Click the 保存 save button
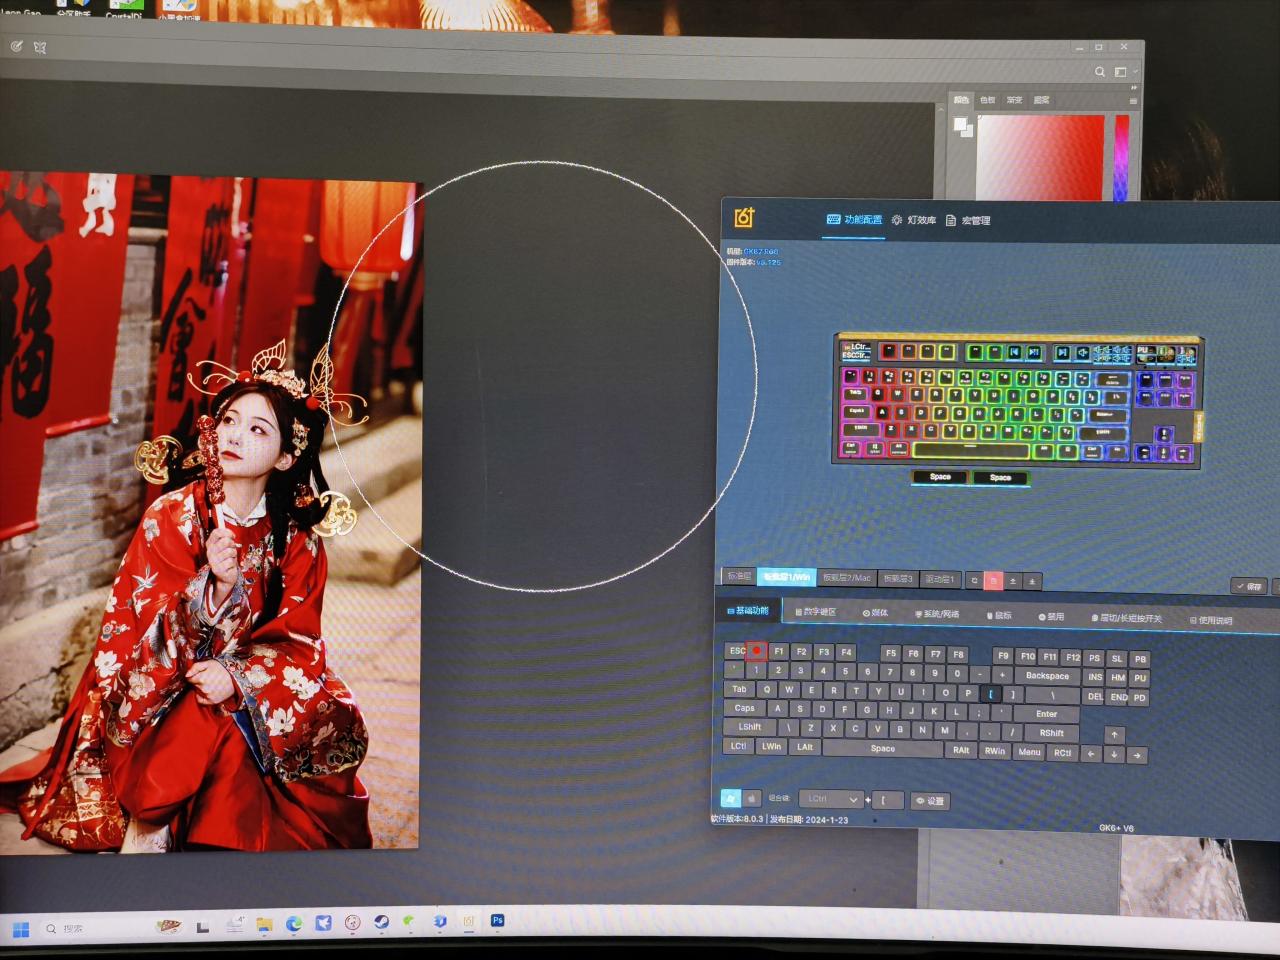The width and height of the screenshot is (1280, 960). coord(1250,587)
